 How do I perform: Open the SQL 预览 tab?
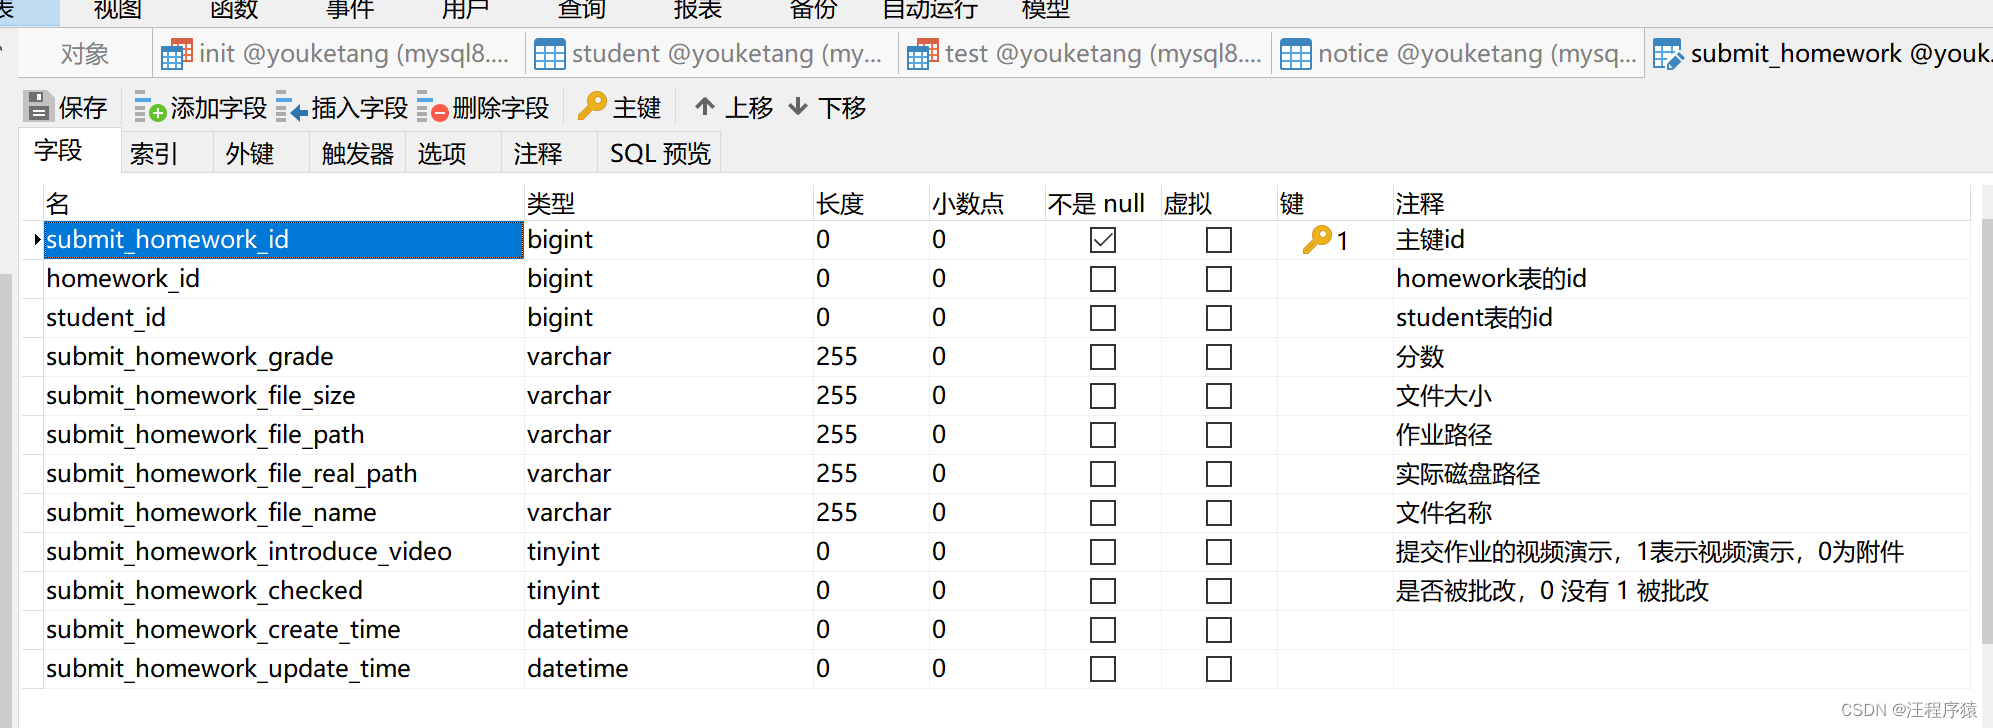pos(660,153)
